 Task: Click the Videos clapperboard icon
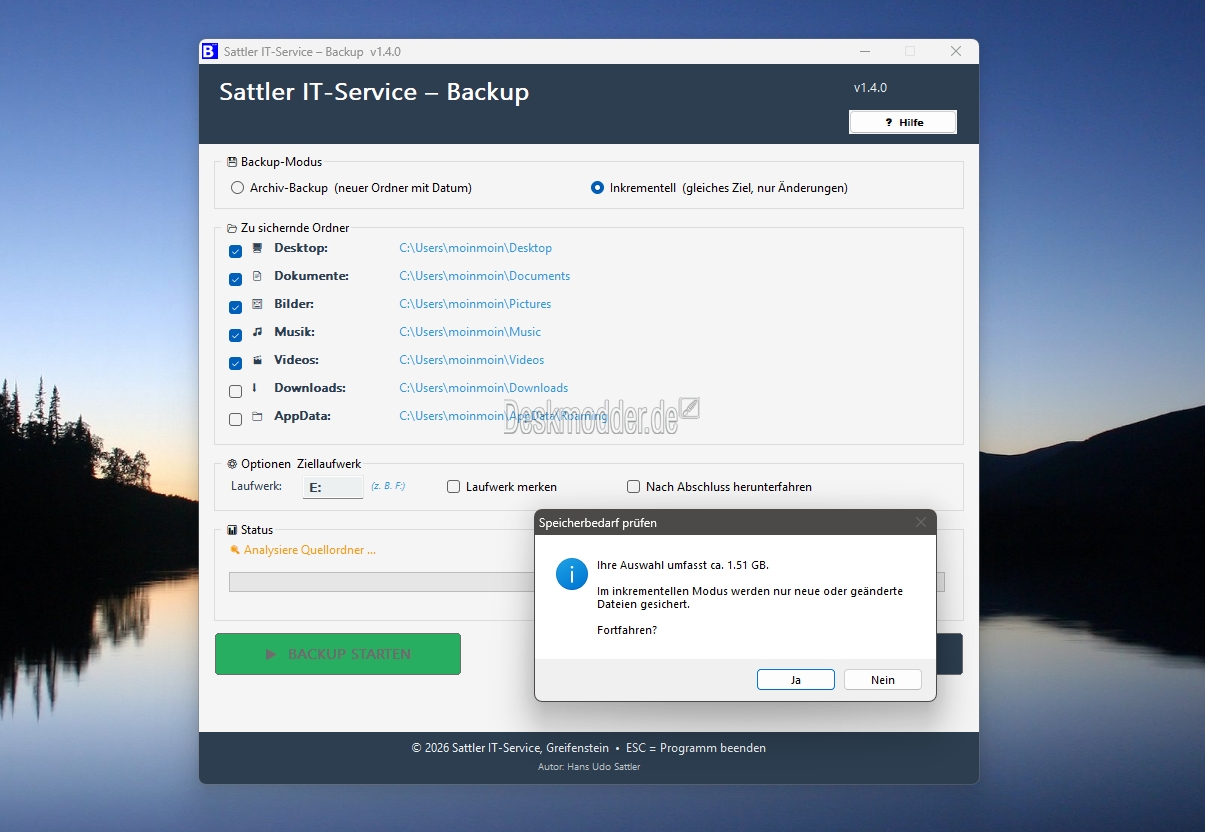[x=257, y=360]
